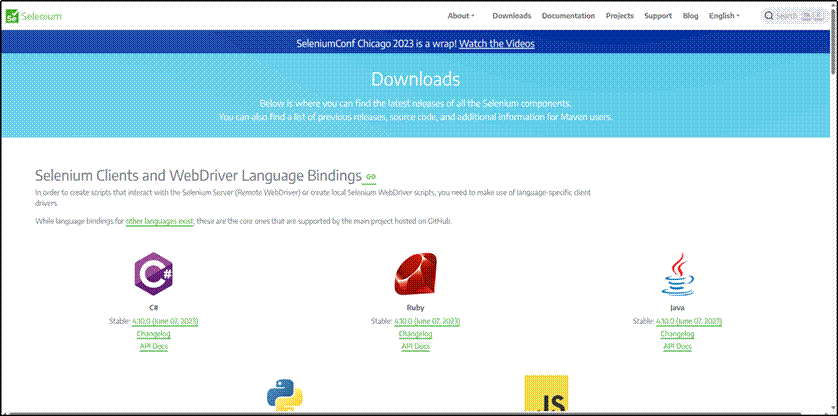Screen dimensions: 838x416
Task: Click the Python logo
Action: pyautogui.click(x=284, y=395)
